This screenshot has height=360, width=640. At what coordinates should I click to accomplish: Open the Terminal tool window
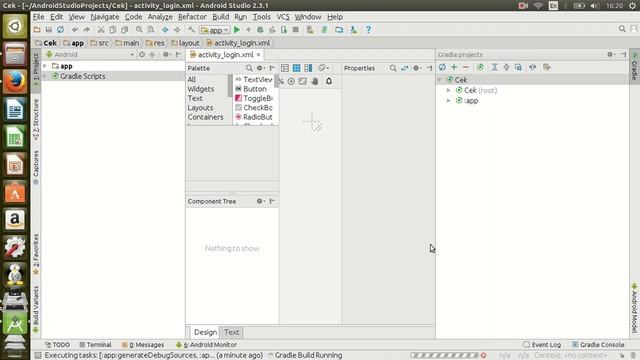click(95, 344)
